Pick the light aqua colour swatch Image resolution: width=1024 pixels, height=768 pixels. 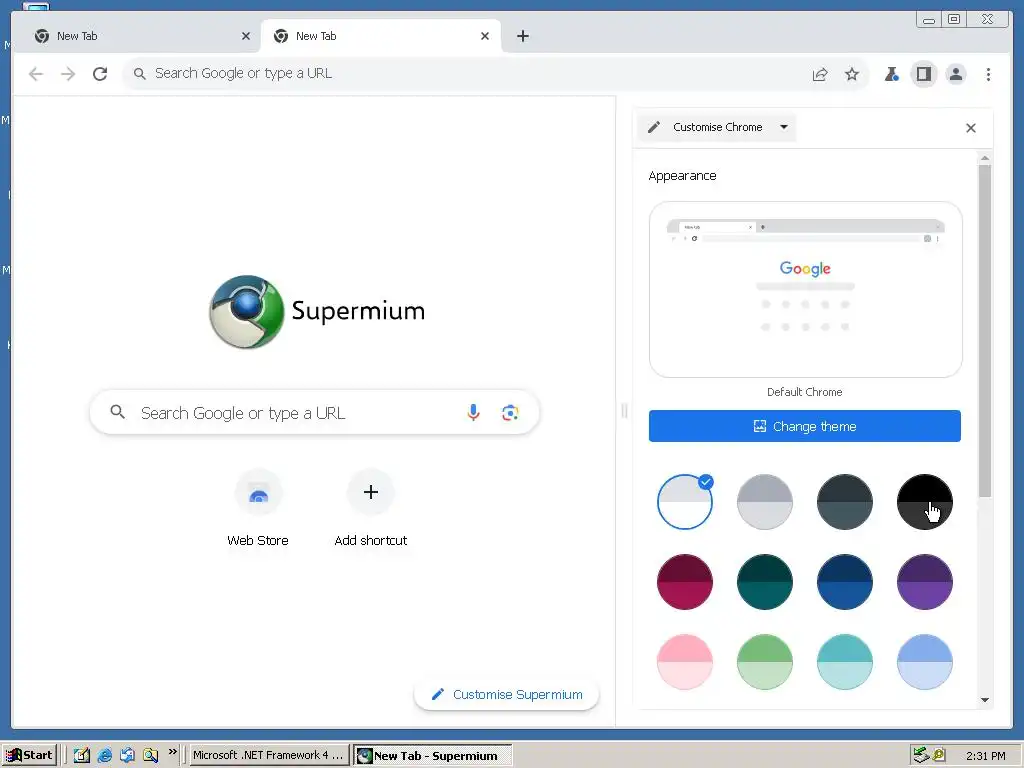pyautogui.click(x=844, y=662)
